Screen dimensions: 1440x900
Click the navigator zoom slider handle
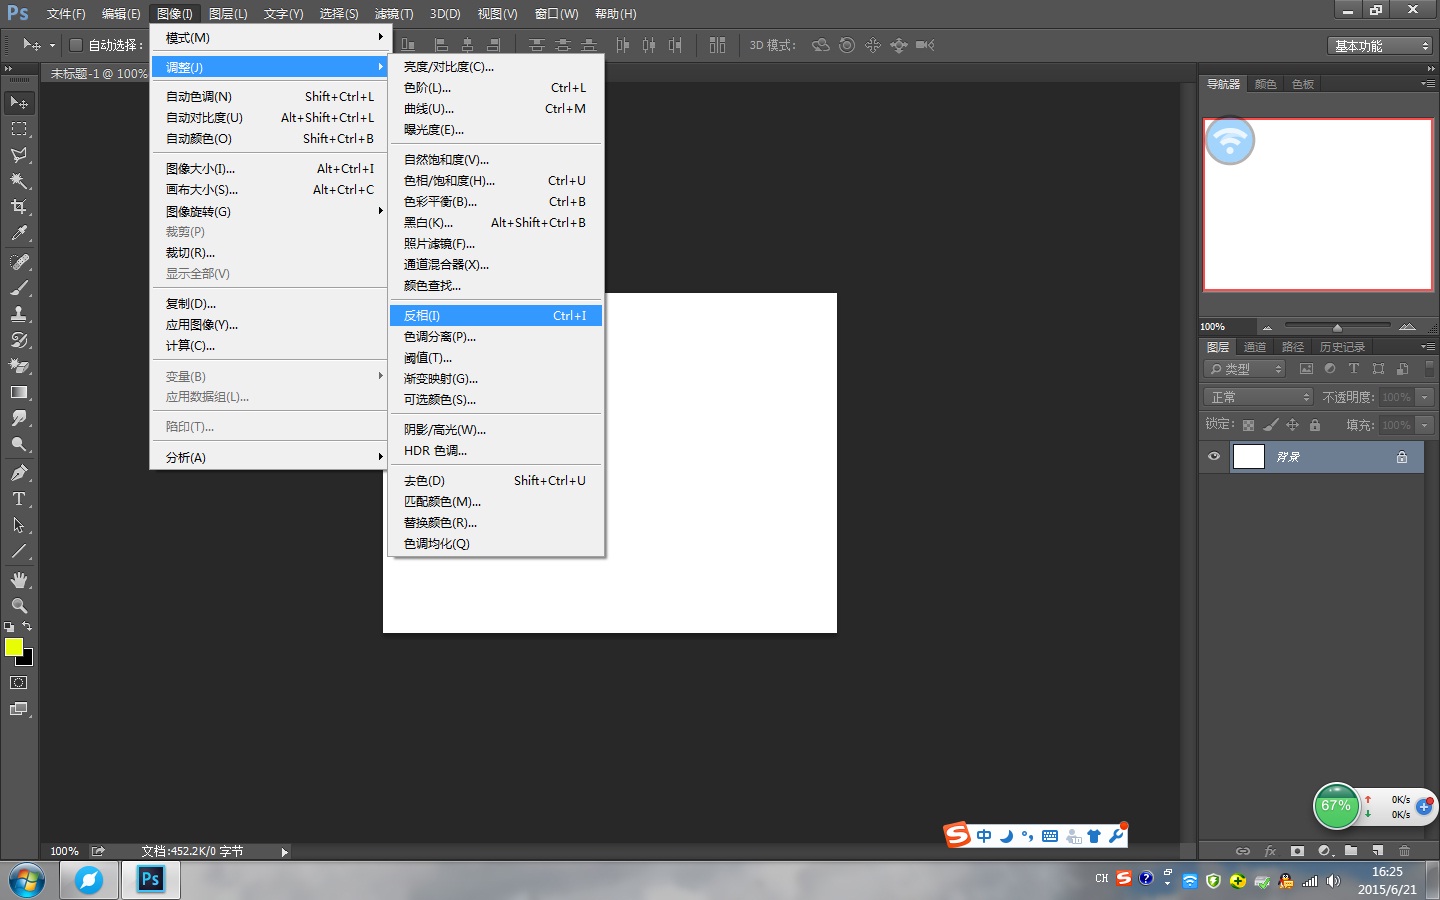[x=1337, y=327]
